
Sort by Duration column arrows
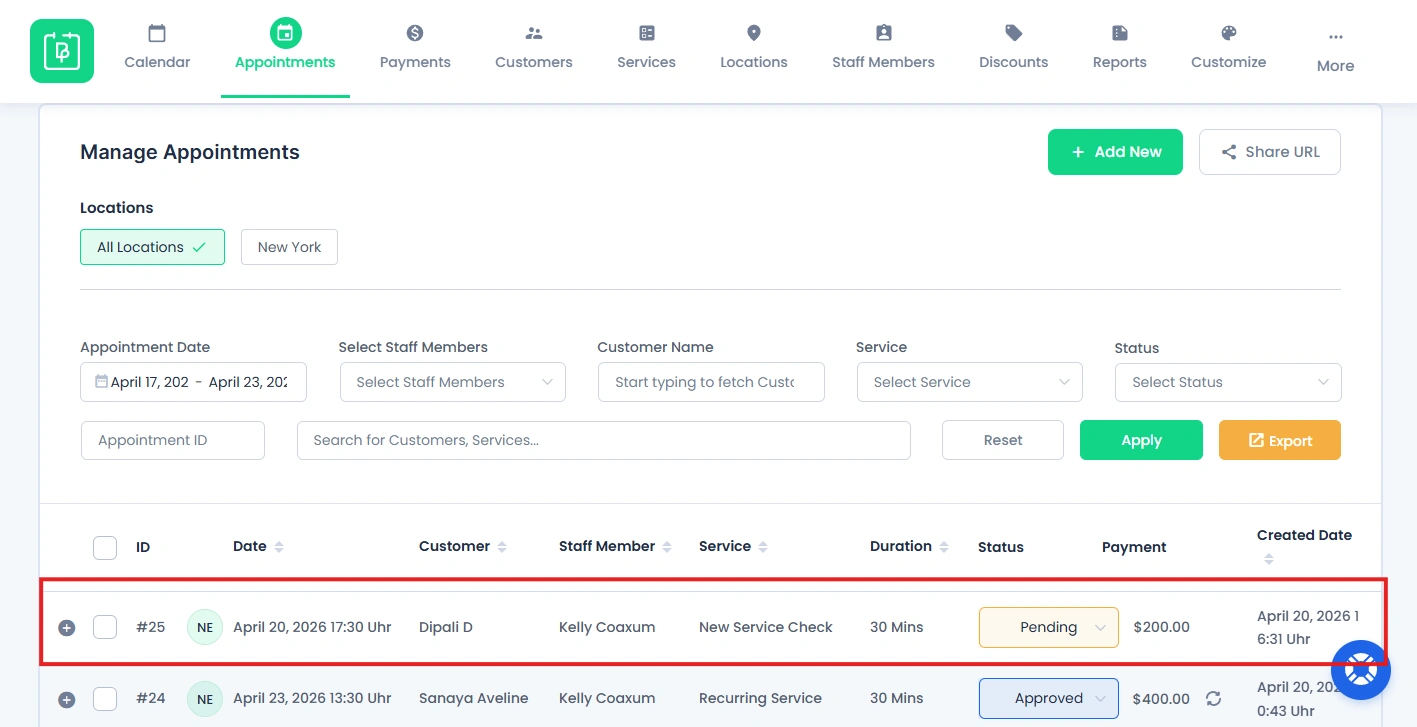pyautogui.click(x=944, y=547)
